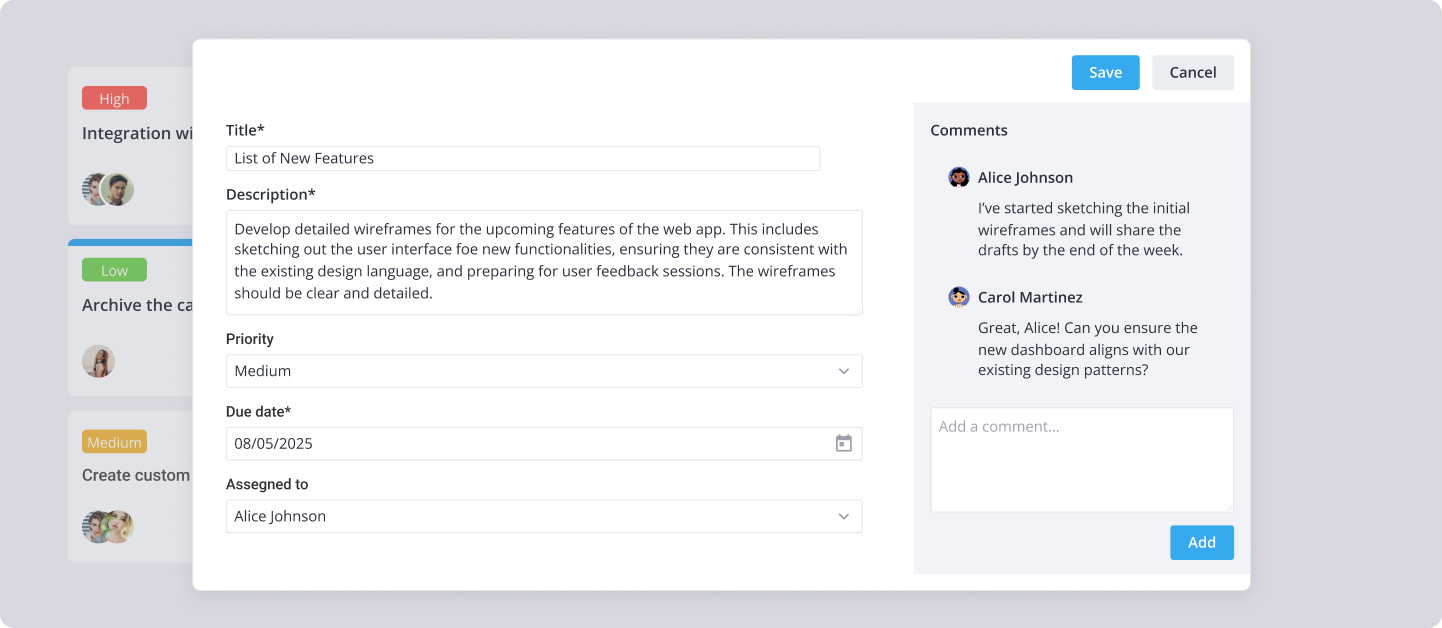Open the Medium priority combo box

pyautogui.click(x=530, y=371)
